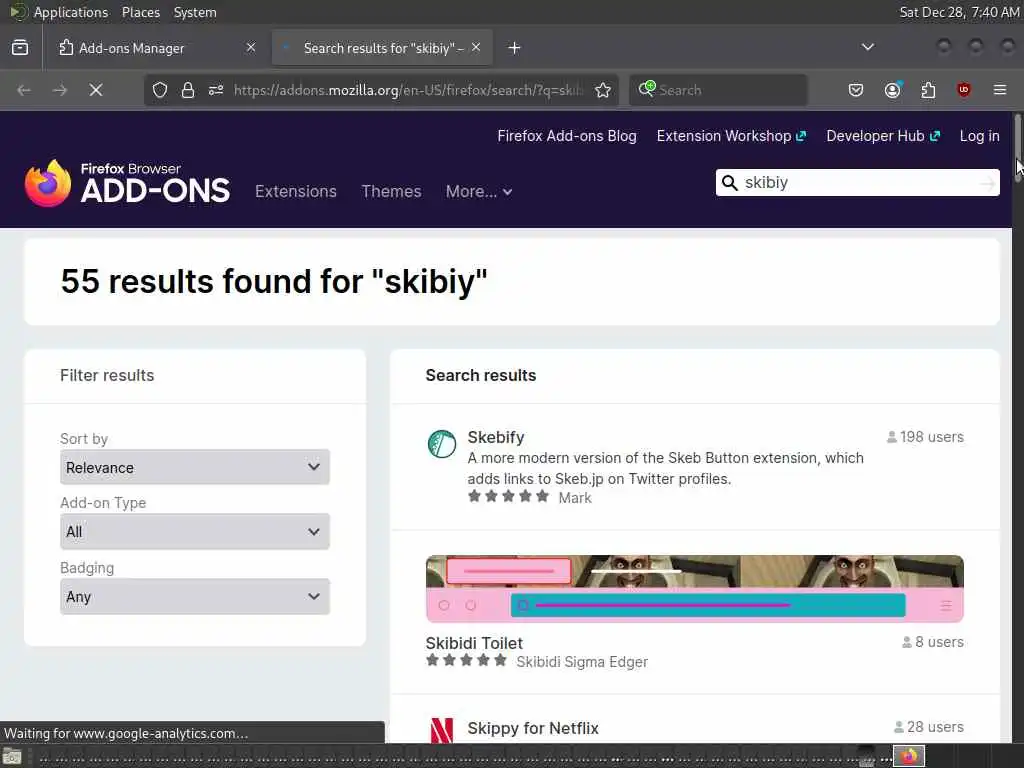Open the list all tabs chevron

(868, 47)
